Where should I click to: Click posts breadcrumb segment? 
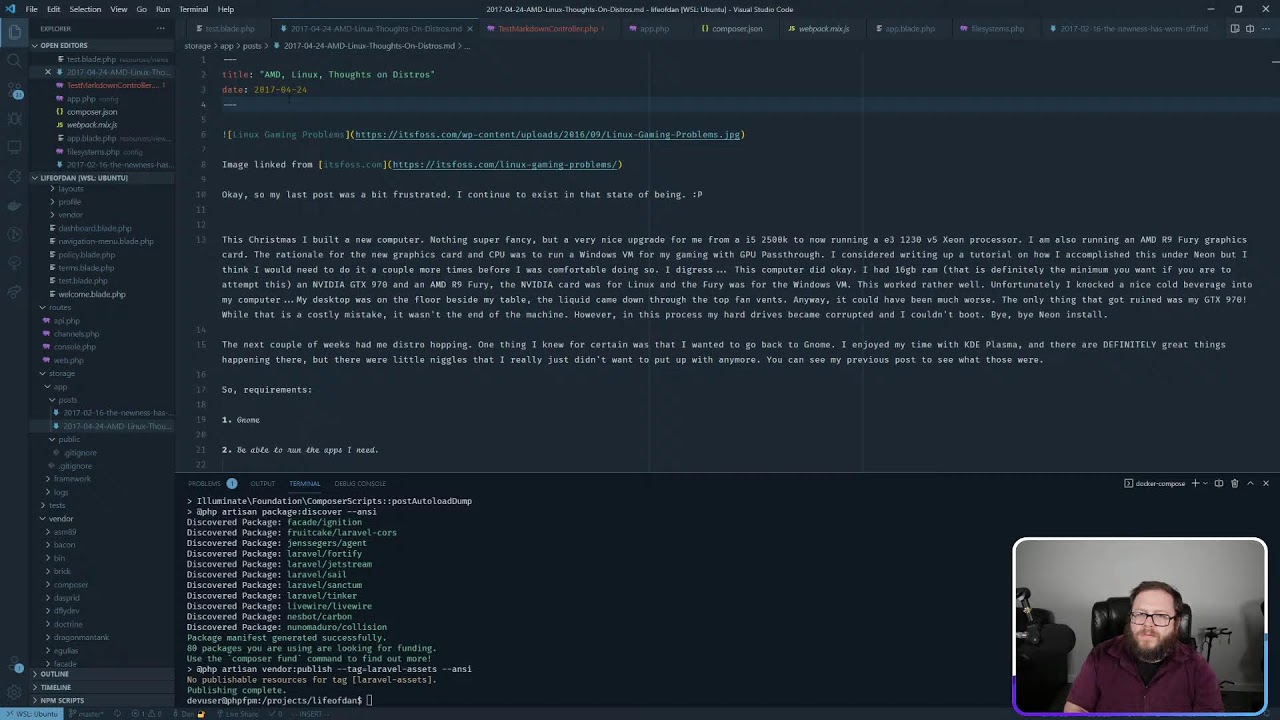[x=252, y=46]
